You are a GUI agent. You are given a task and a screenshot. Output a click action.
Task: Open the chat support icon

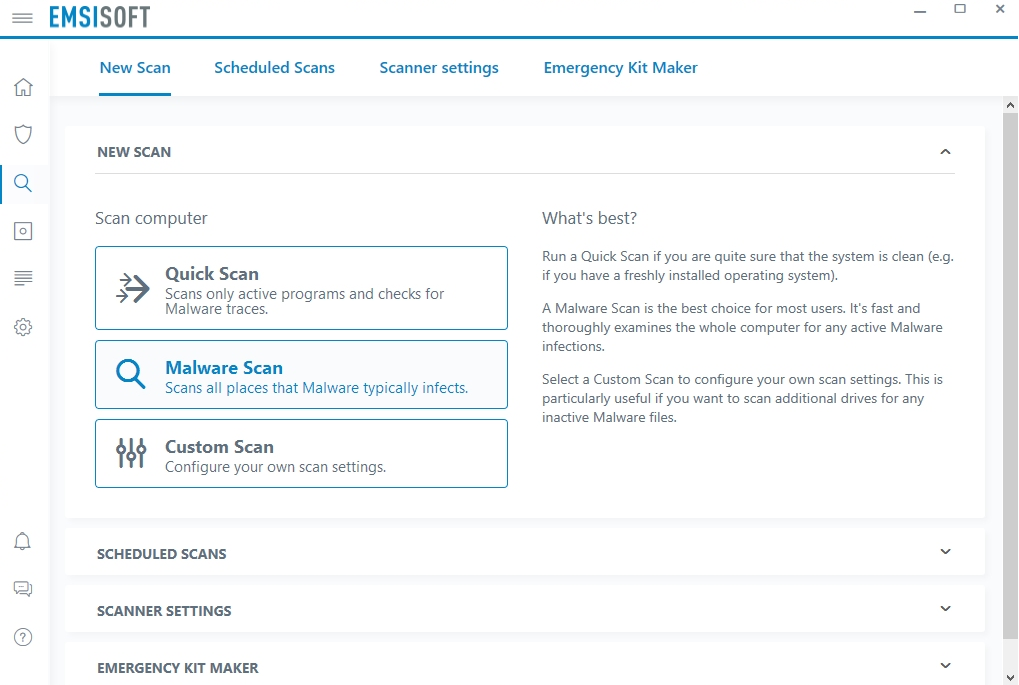[23, 589]
